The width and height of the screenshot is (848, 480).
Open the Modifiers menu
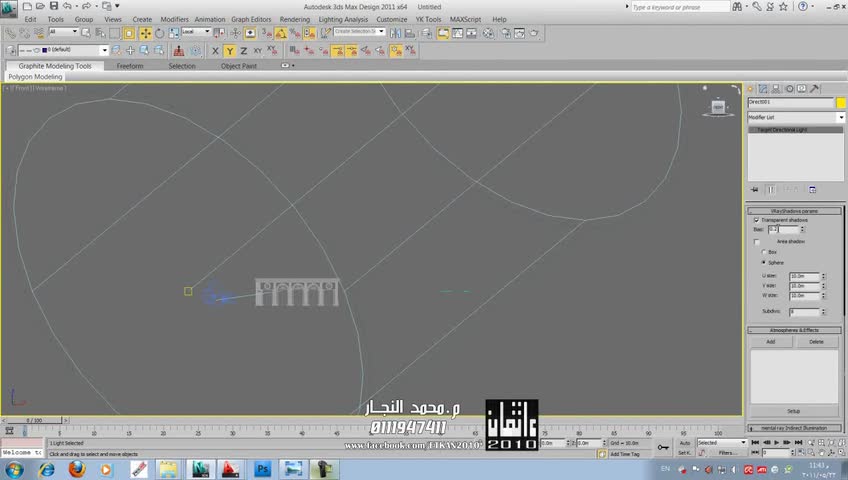click(174, 19)
